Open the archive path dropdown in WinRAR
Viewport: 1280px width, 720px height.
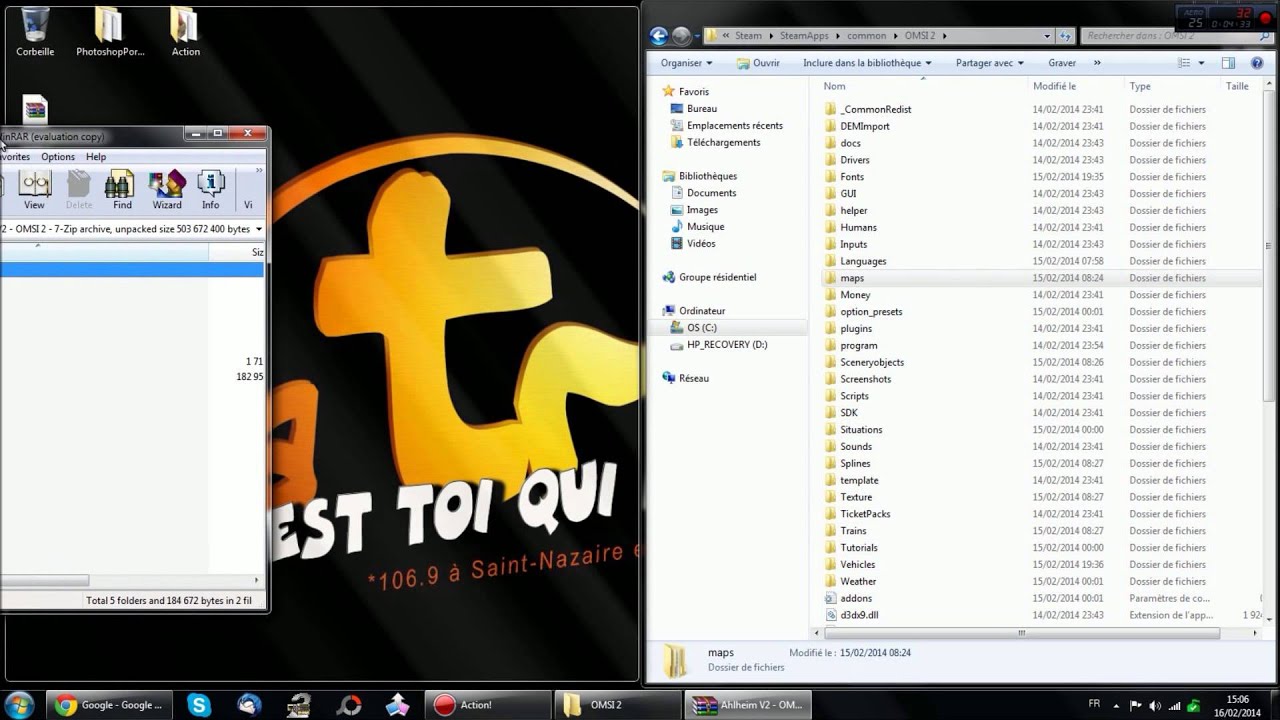259,229
